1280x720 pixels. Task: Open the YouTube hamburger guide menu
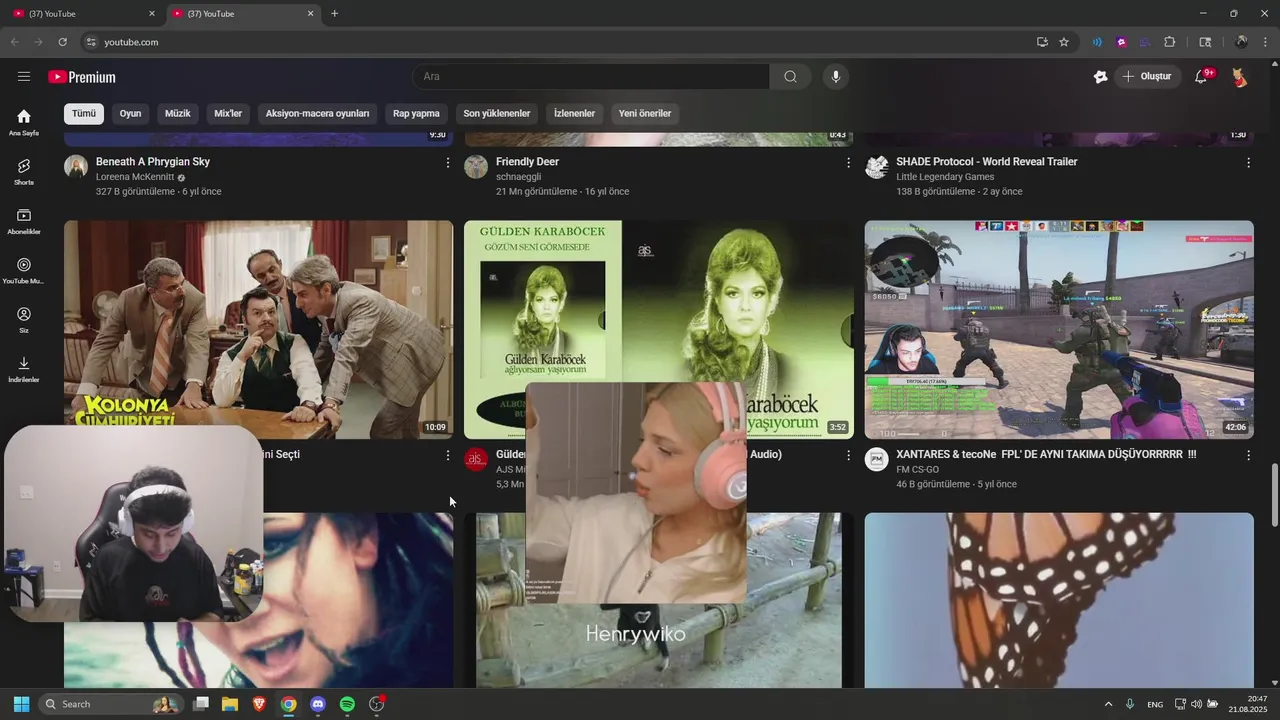pos(24,76)
